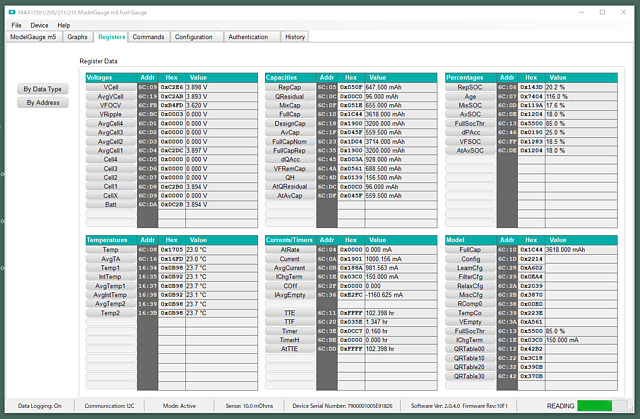Viewport: 640px width, 419px height.
Task: Select the IntTemp register button
Action: pyautogui.click(x=111, y=277)
